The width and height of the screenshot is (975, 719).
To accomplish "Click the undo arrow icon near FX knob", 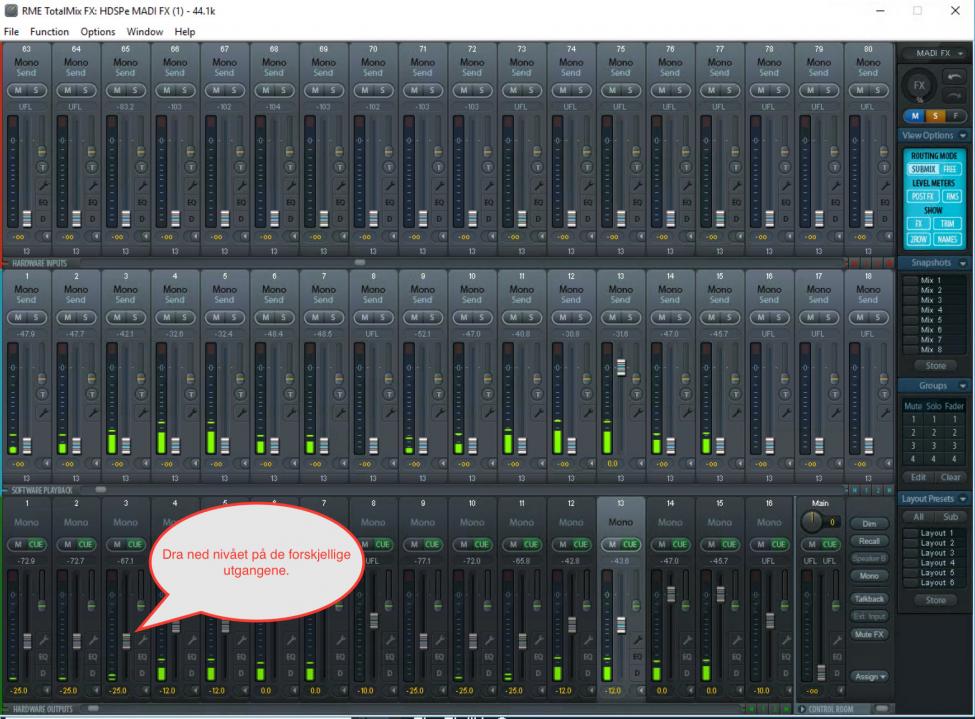I will 953,77.
